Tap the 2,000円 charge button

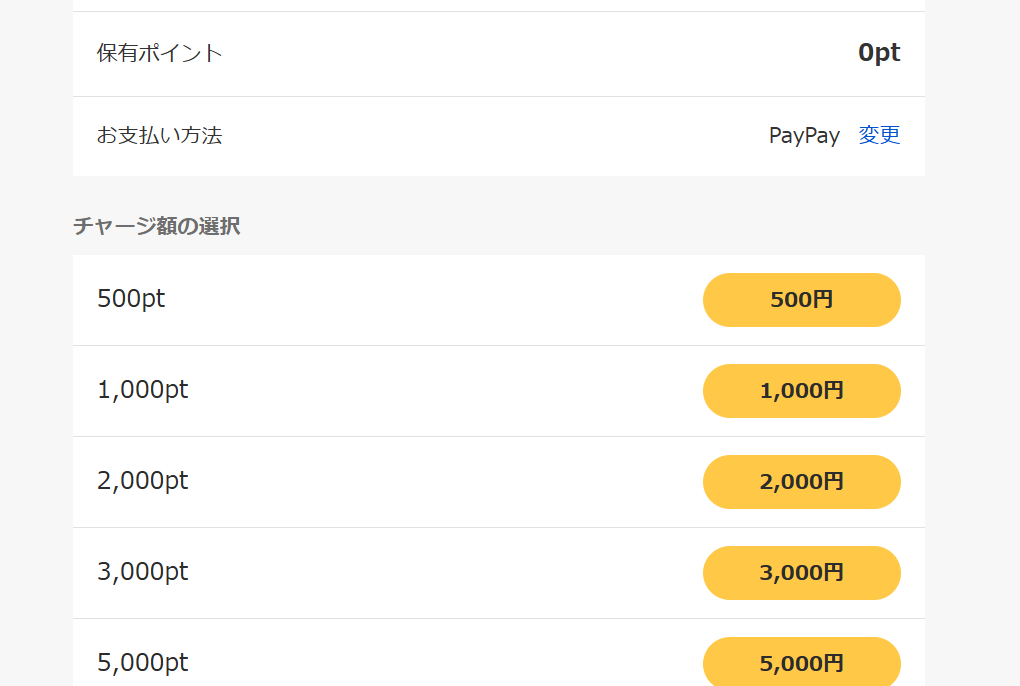click(x=801, y=482)
